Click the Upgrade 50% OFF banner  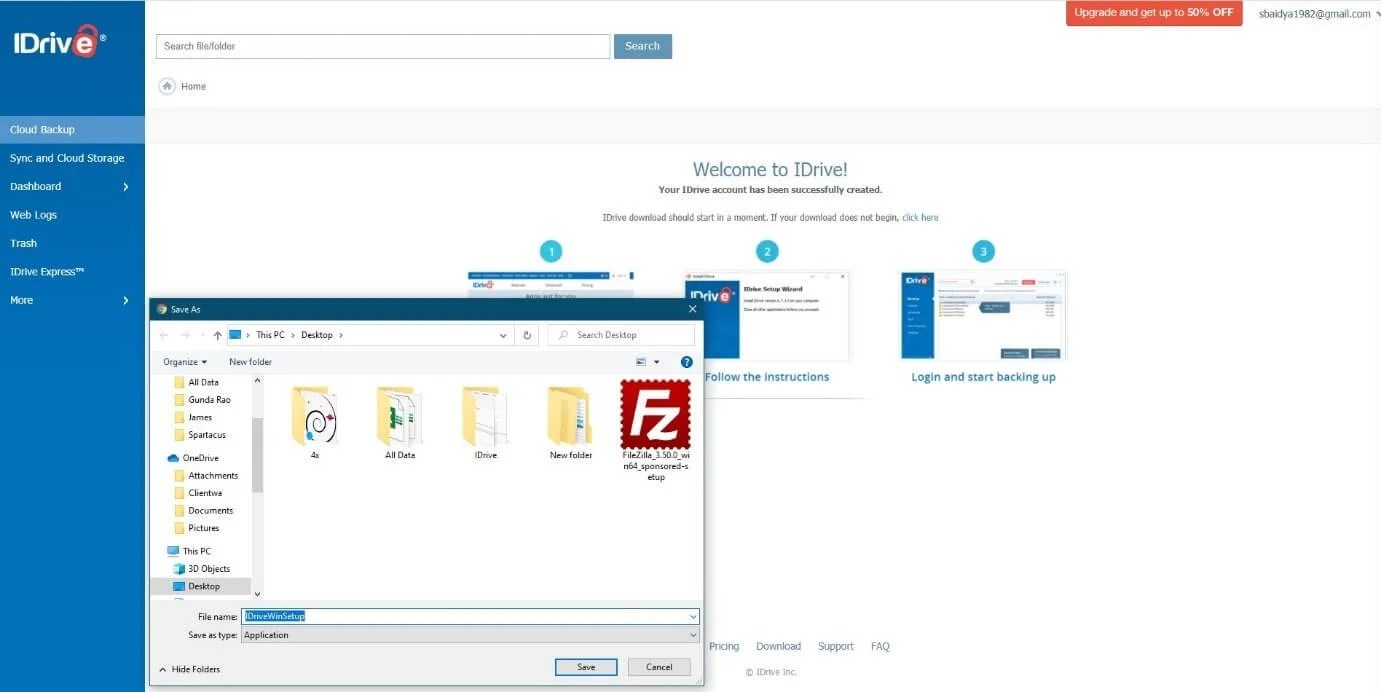point(1153,13)
